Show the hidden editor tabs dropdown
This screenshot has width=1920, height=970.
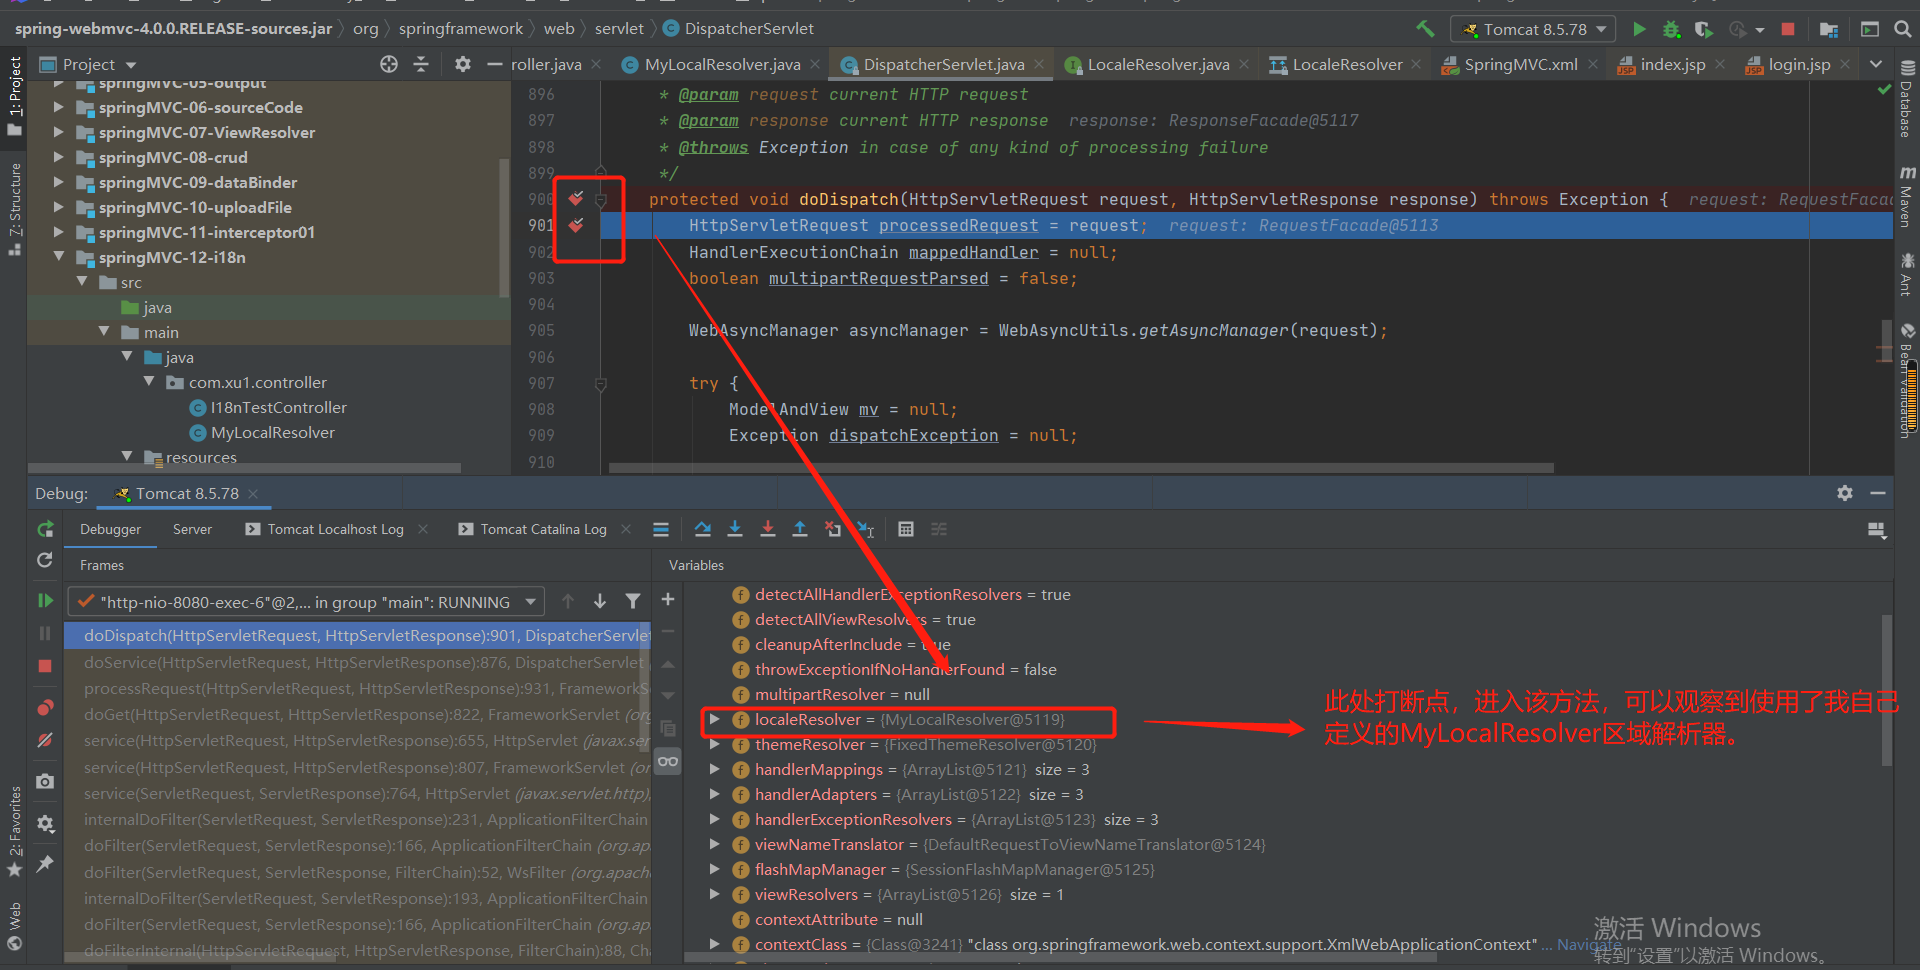(1876, 64)
